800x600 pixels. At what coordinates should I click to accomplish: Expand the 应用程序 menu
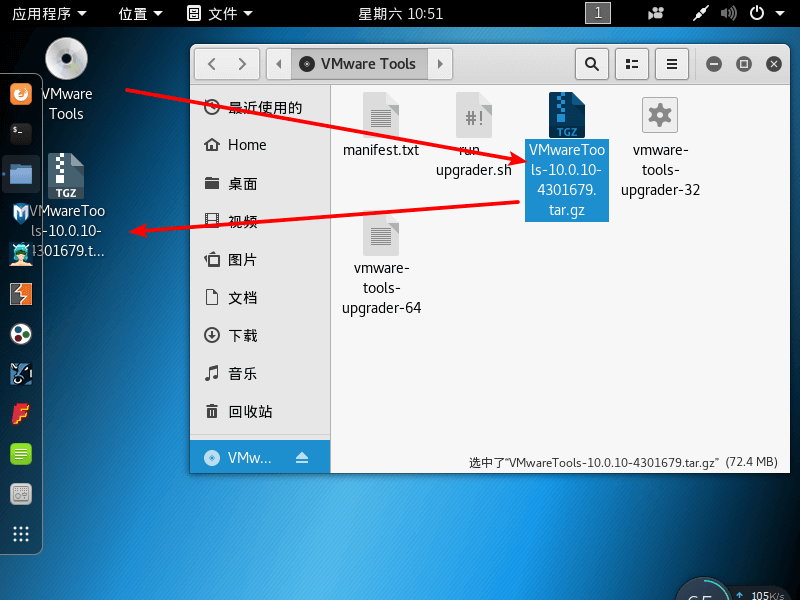(x=49, y=14)
